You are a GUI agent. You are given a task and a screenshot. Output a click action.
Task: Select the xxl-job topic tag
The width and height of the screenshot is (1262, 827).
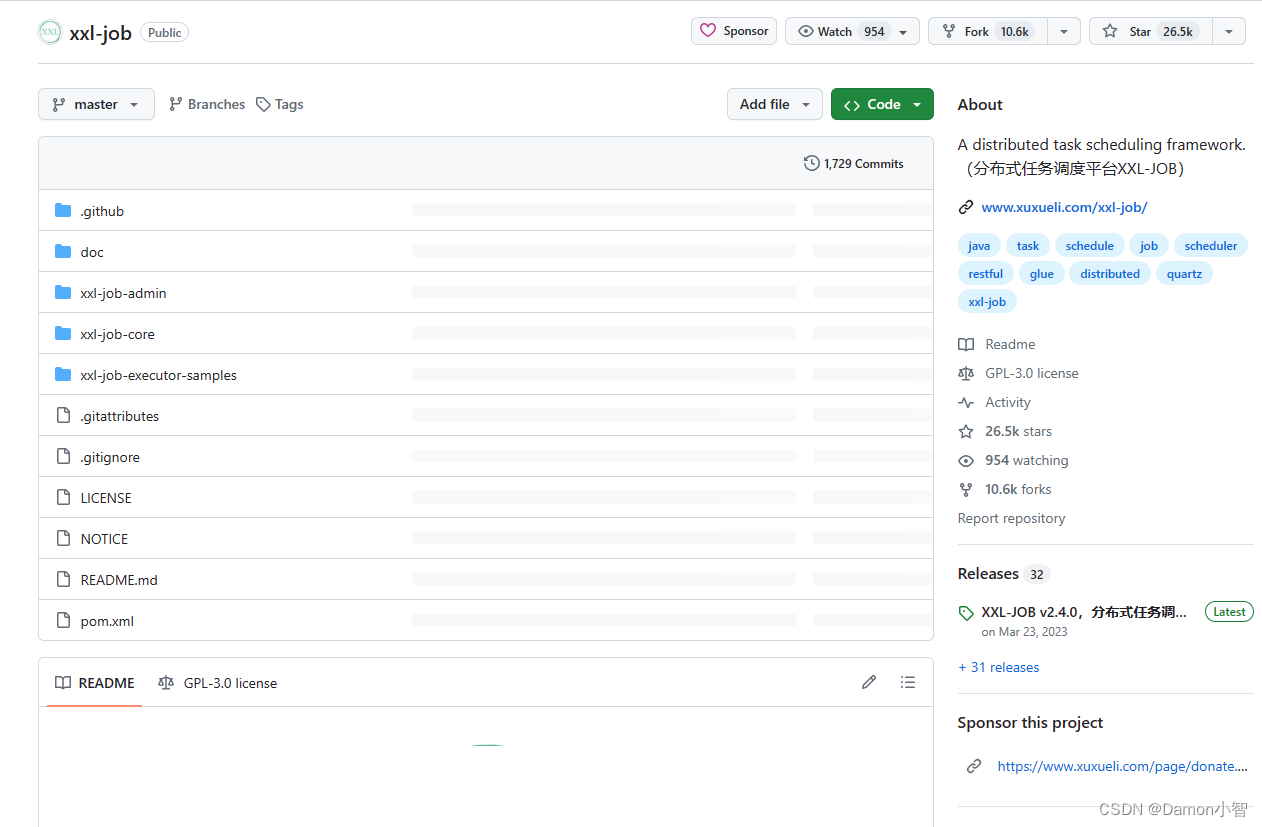tap(987, 301)
